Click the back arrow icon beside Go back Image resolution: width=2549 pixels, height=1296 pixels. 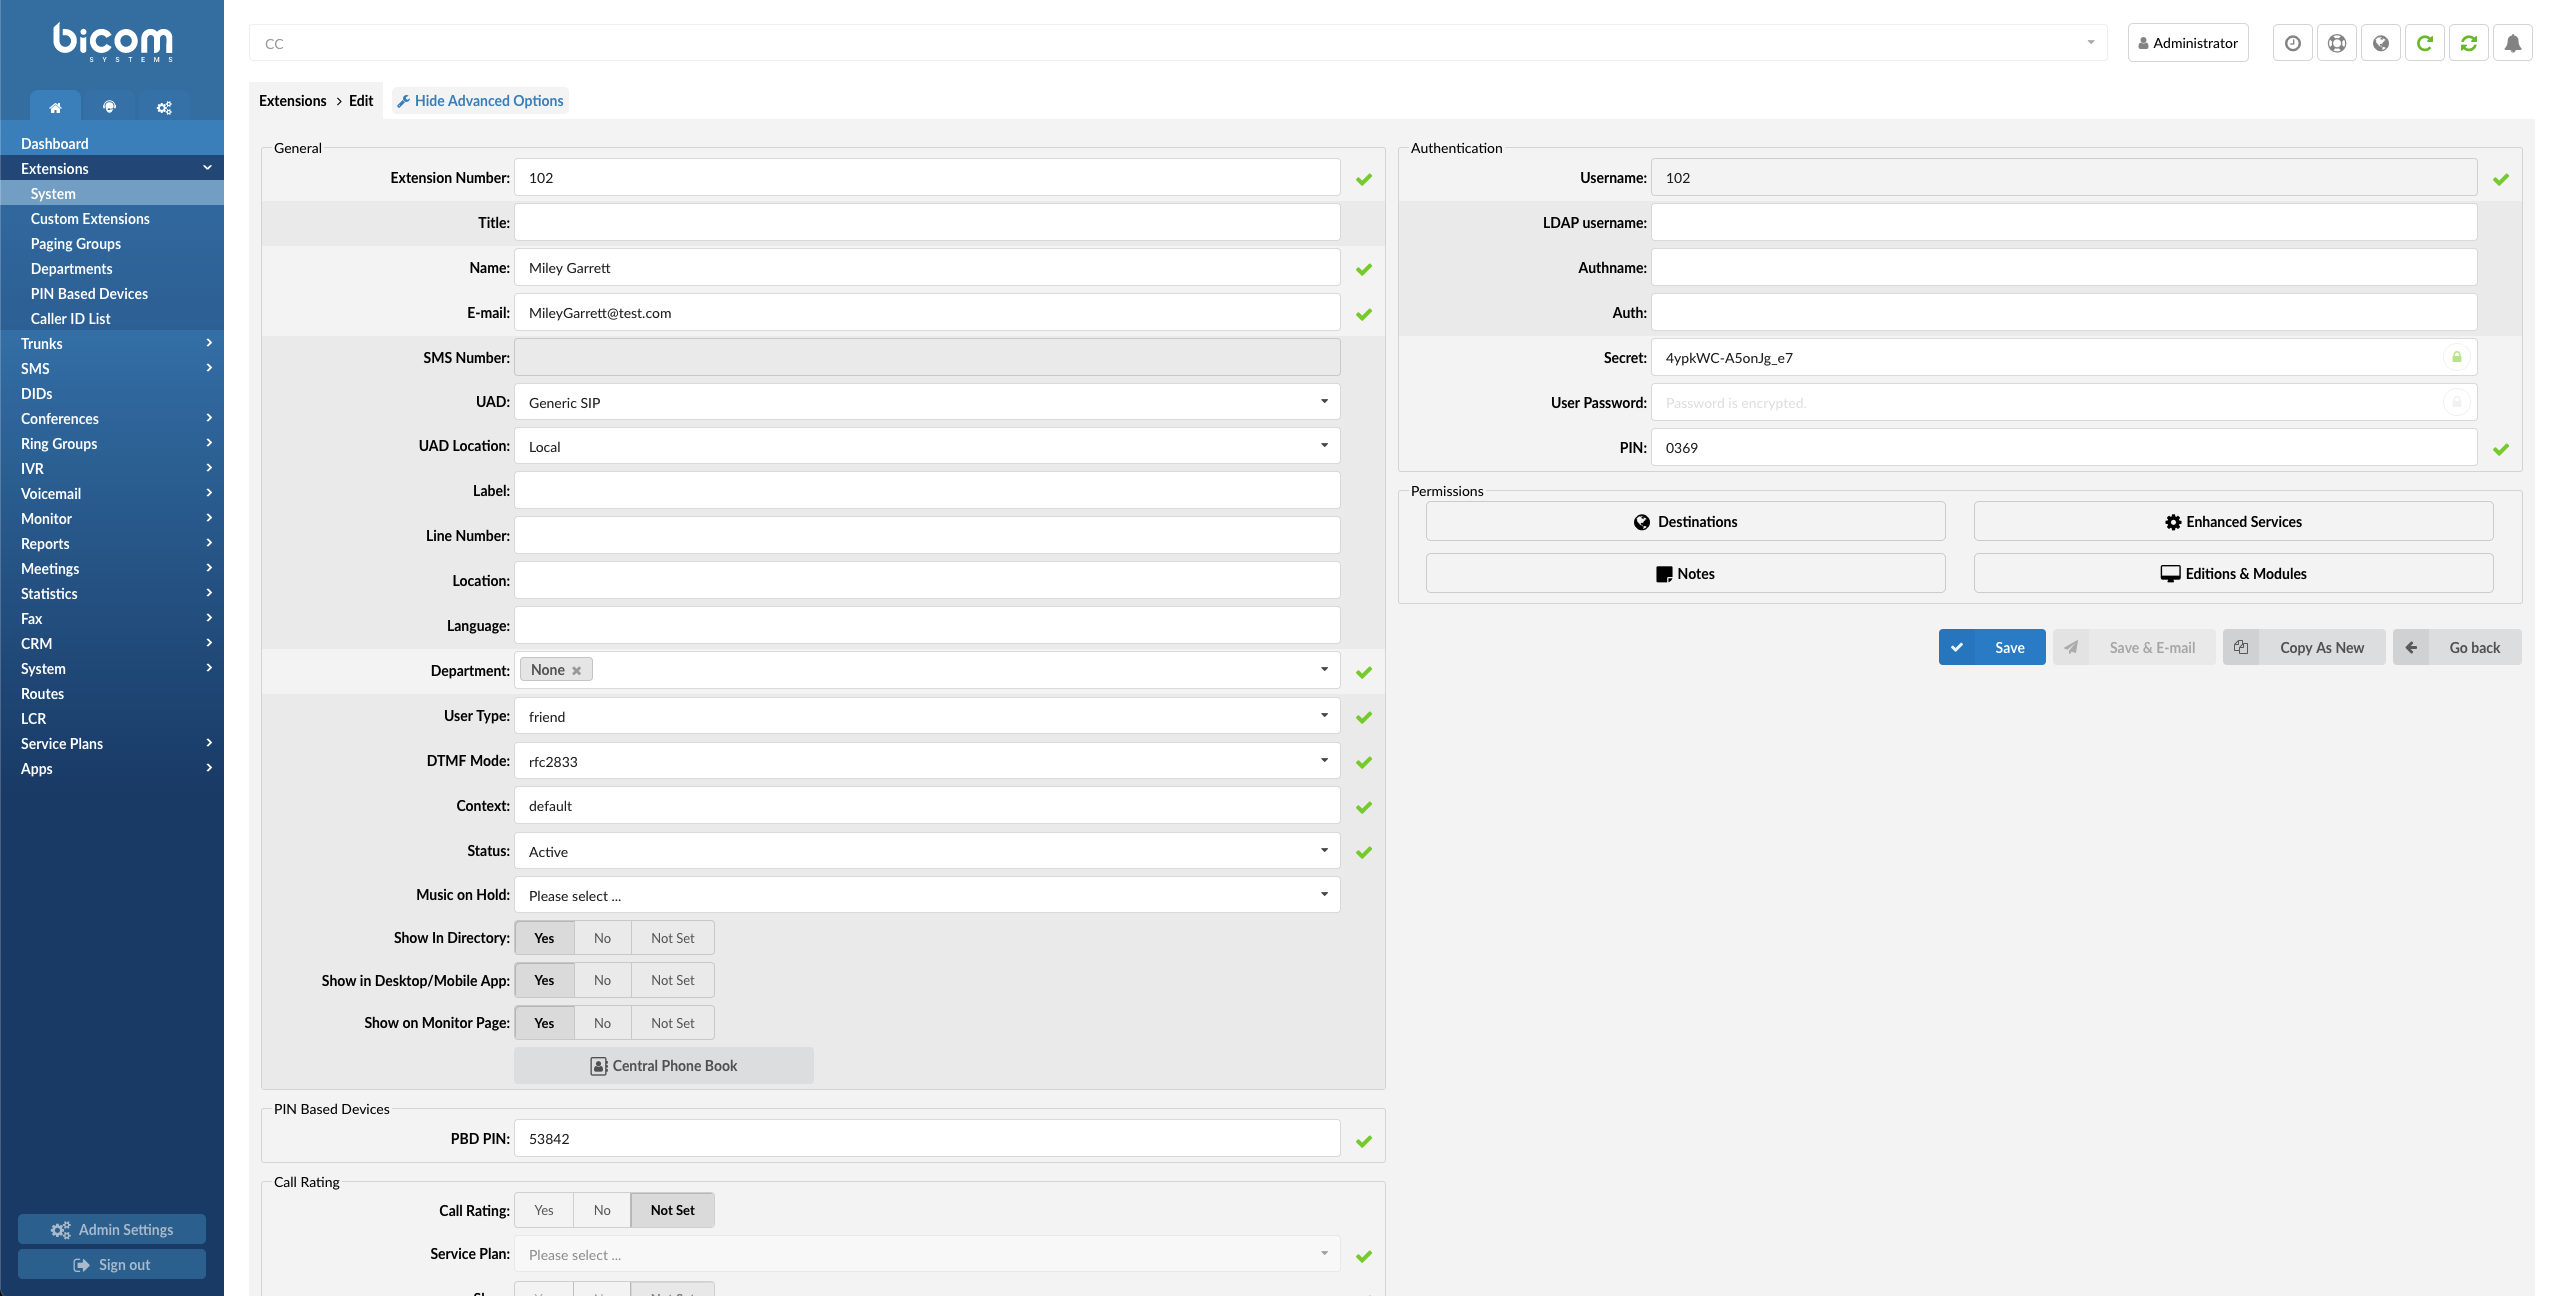coord(2411,647)
